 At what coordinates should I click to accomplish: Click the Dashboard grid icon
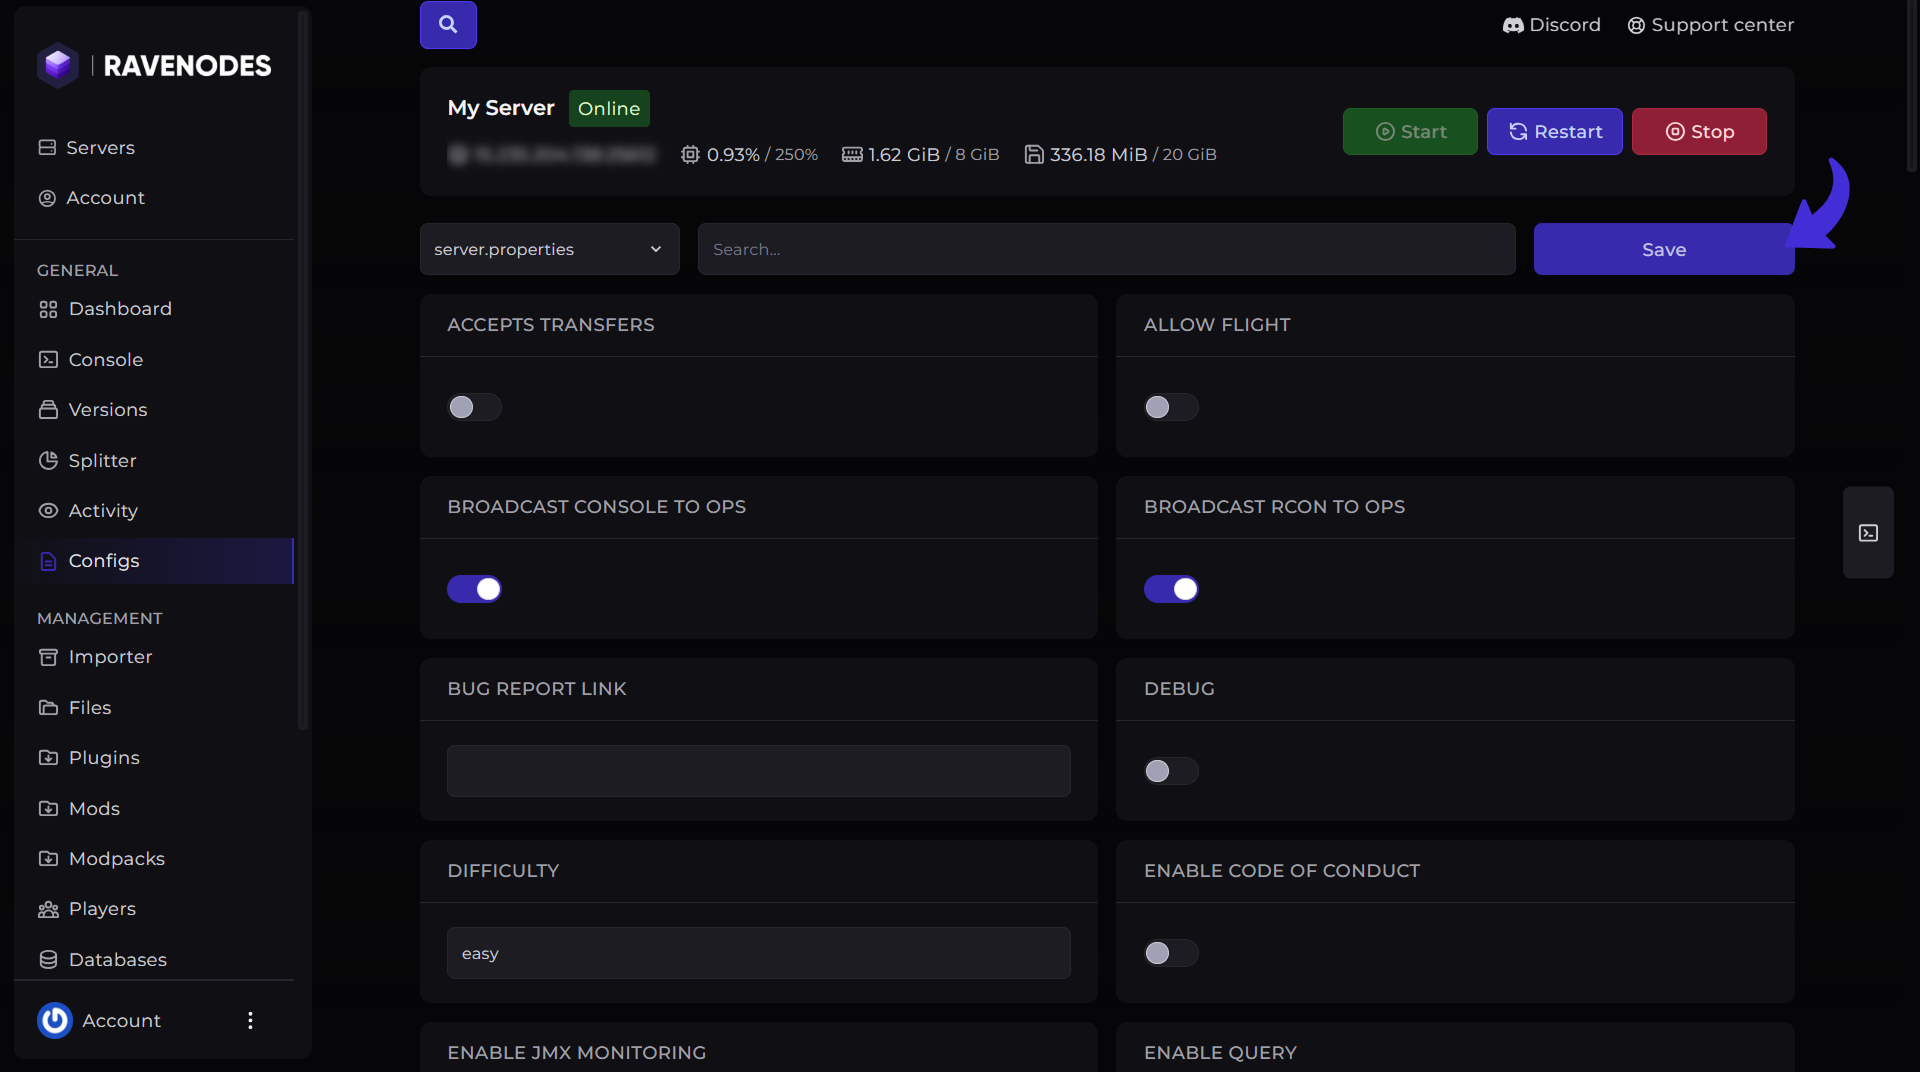click(48, 309)
